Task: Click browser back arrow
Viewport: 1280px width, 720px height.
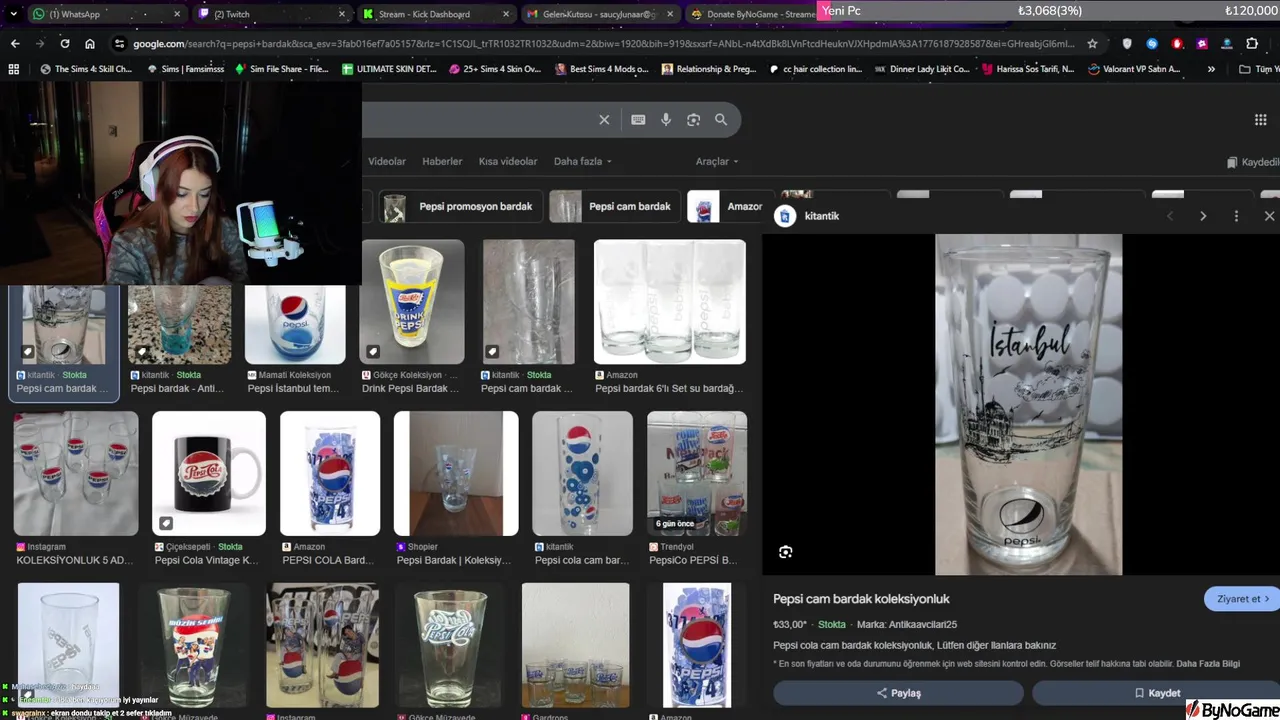Action: coord(15,44)
